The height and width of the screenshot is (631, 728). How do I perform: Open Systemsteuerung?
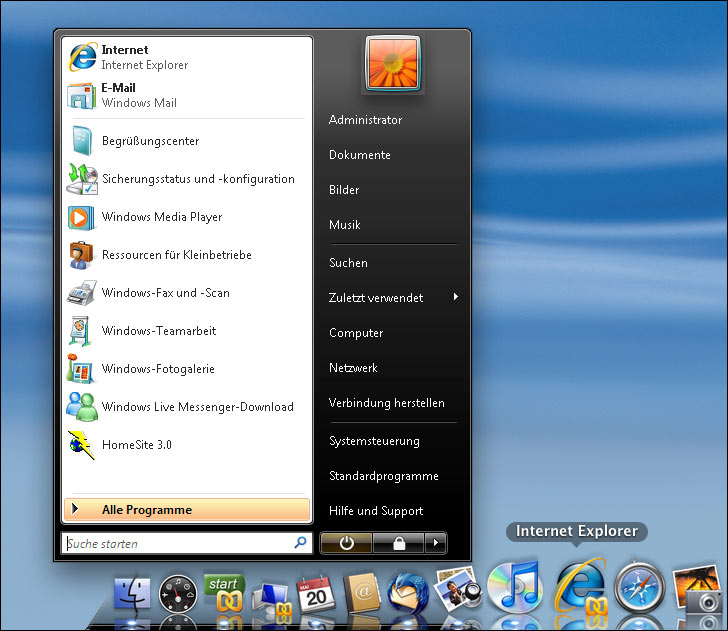tap(374, 441)
